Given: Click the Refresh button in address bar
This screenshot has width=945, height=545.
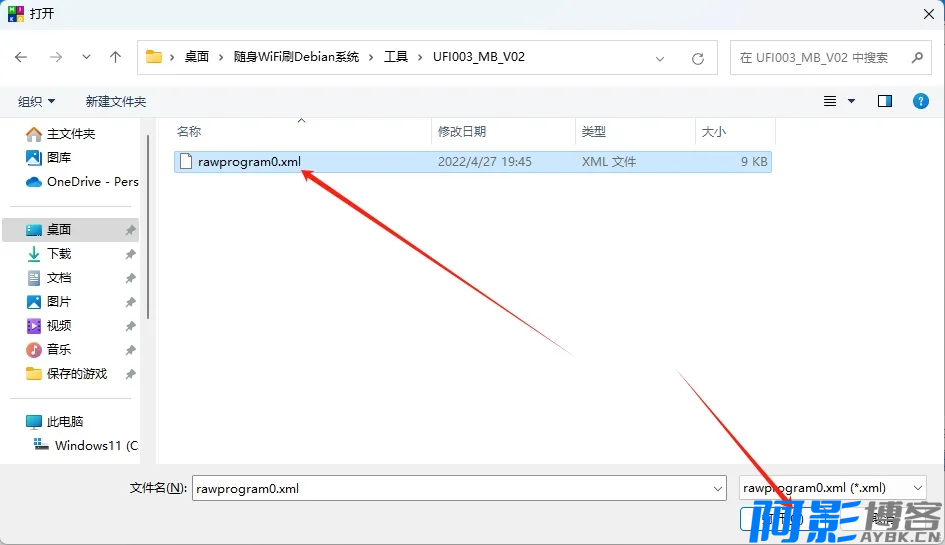Looking at the screenshot, I should [698, 58].
